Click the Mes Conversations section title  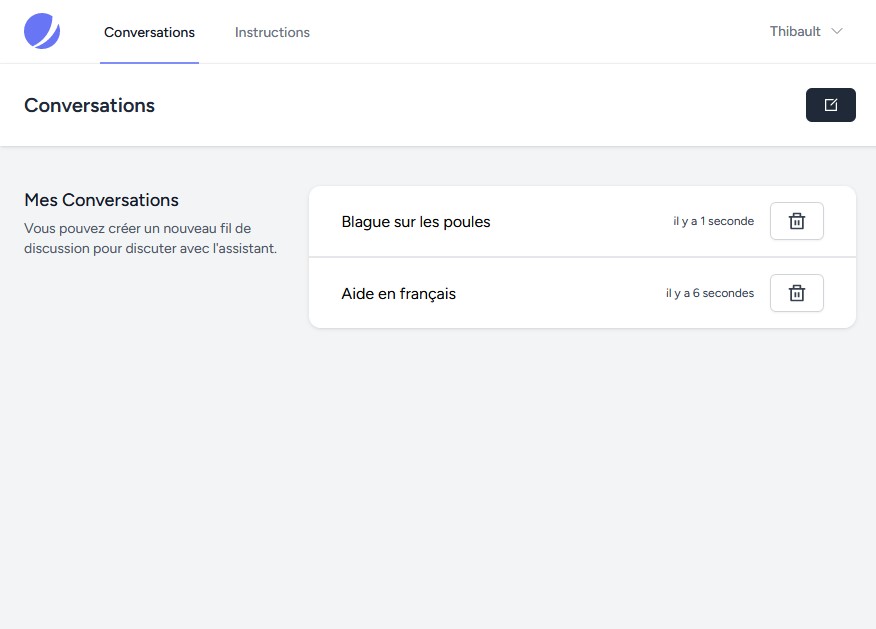coord(101,200)
